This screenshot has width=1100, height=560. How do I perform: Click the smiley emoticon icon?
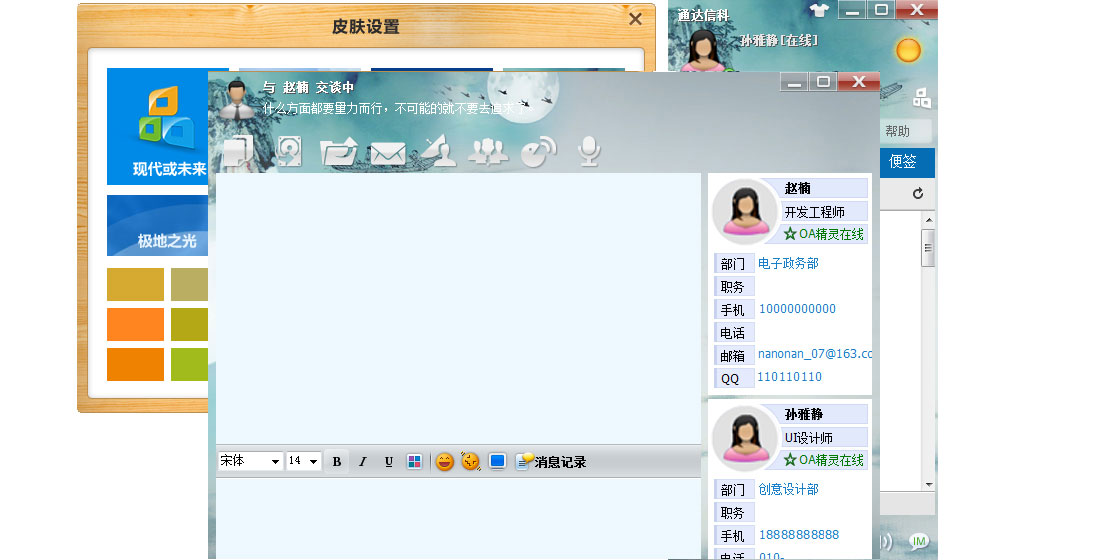[x=444, y=461]
